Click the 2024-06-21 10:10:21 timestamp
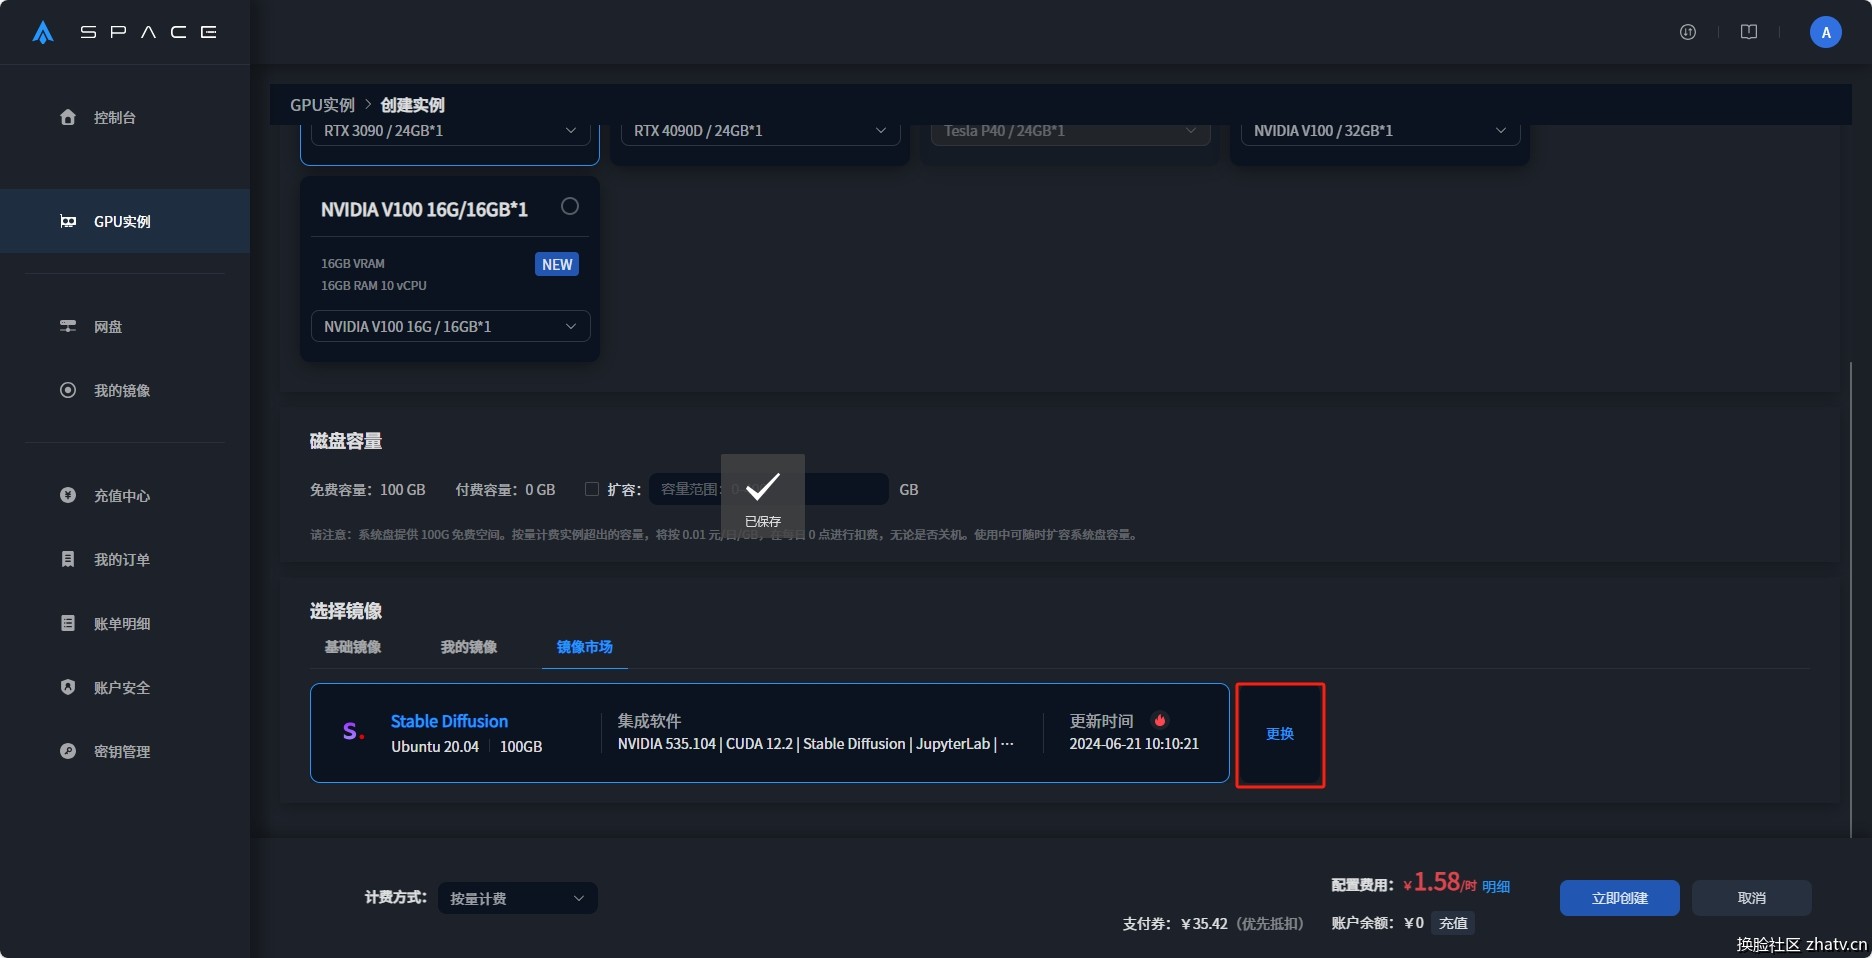The width and height of the screenshot is (1872, 958). pos(1134,744)
